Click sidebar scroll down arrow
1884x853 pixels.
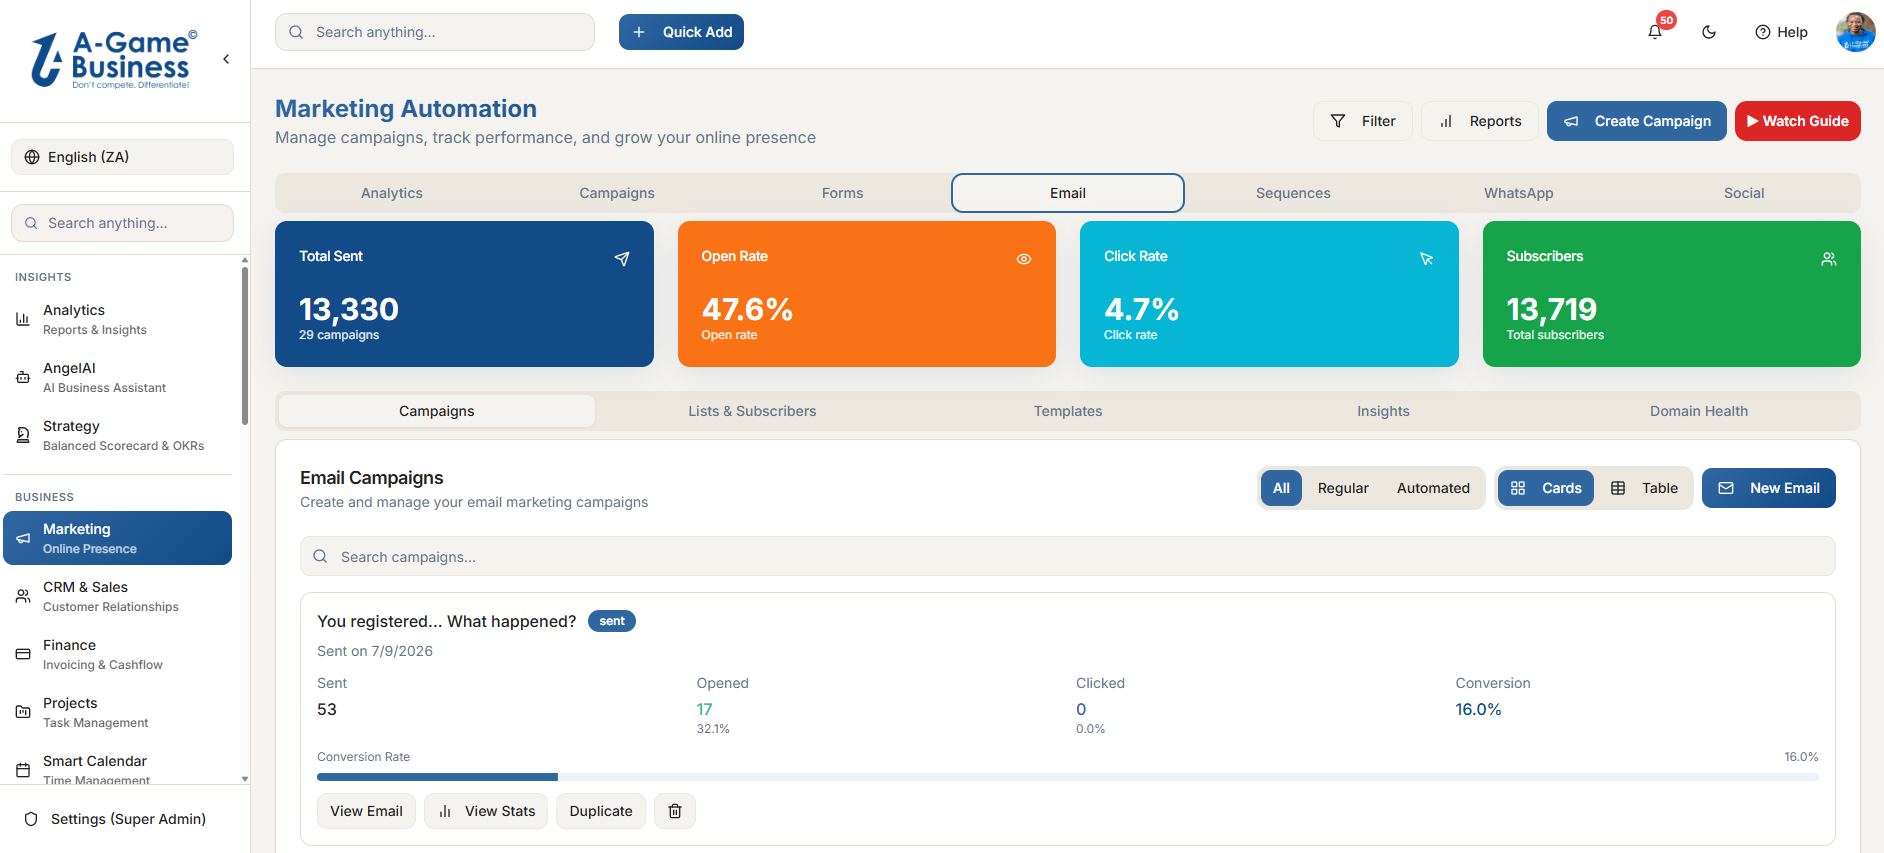(x=245, y=779)
